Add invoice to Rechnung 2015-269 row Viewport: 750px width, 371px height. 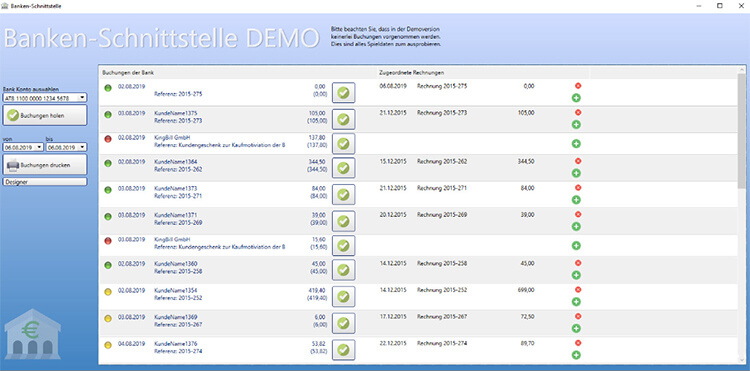(x=576, y=226)
